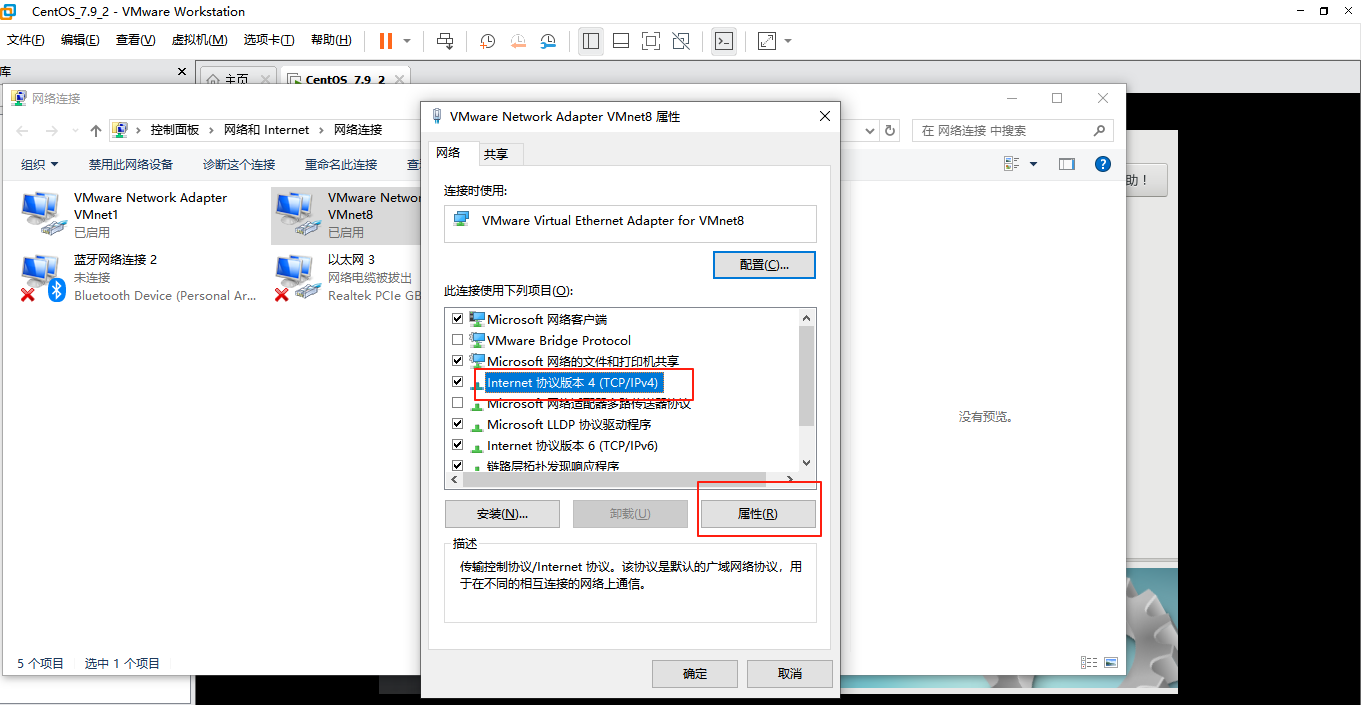The height and width of the screenshot is (705, 1361).
Task: Switch to large icons from status bar
Action: tap(1110, 662)
